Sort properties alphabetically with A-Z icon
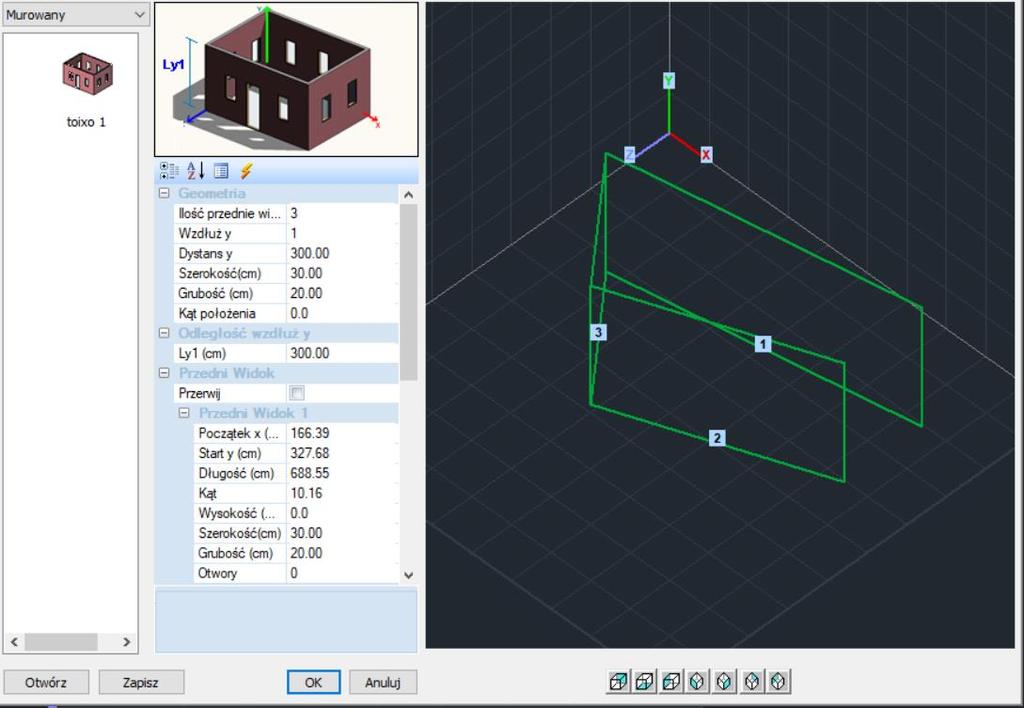The image size is (1024, 708). 195,171
